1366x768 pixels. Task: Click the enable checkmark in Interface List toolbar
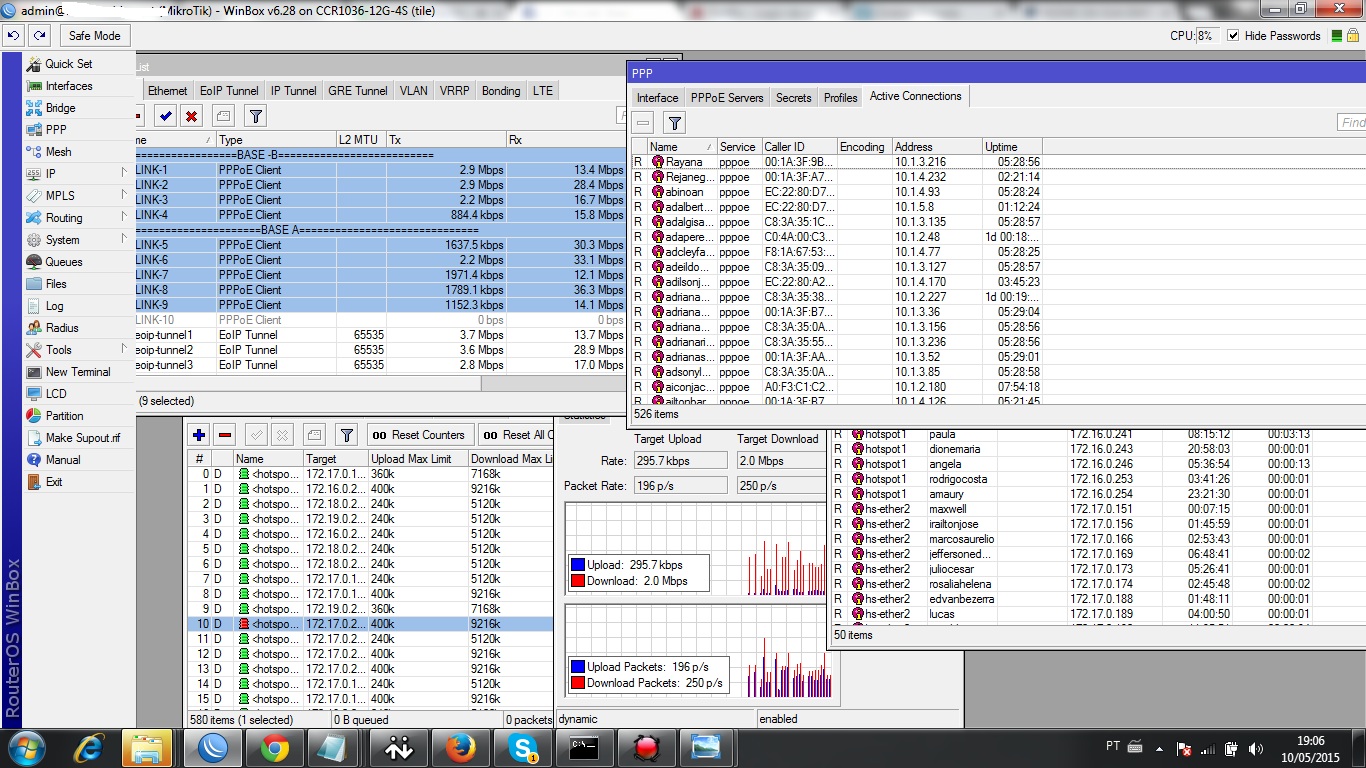[166, 116]
